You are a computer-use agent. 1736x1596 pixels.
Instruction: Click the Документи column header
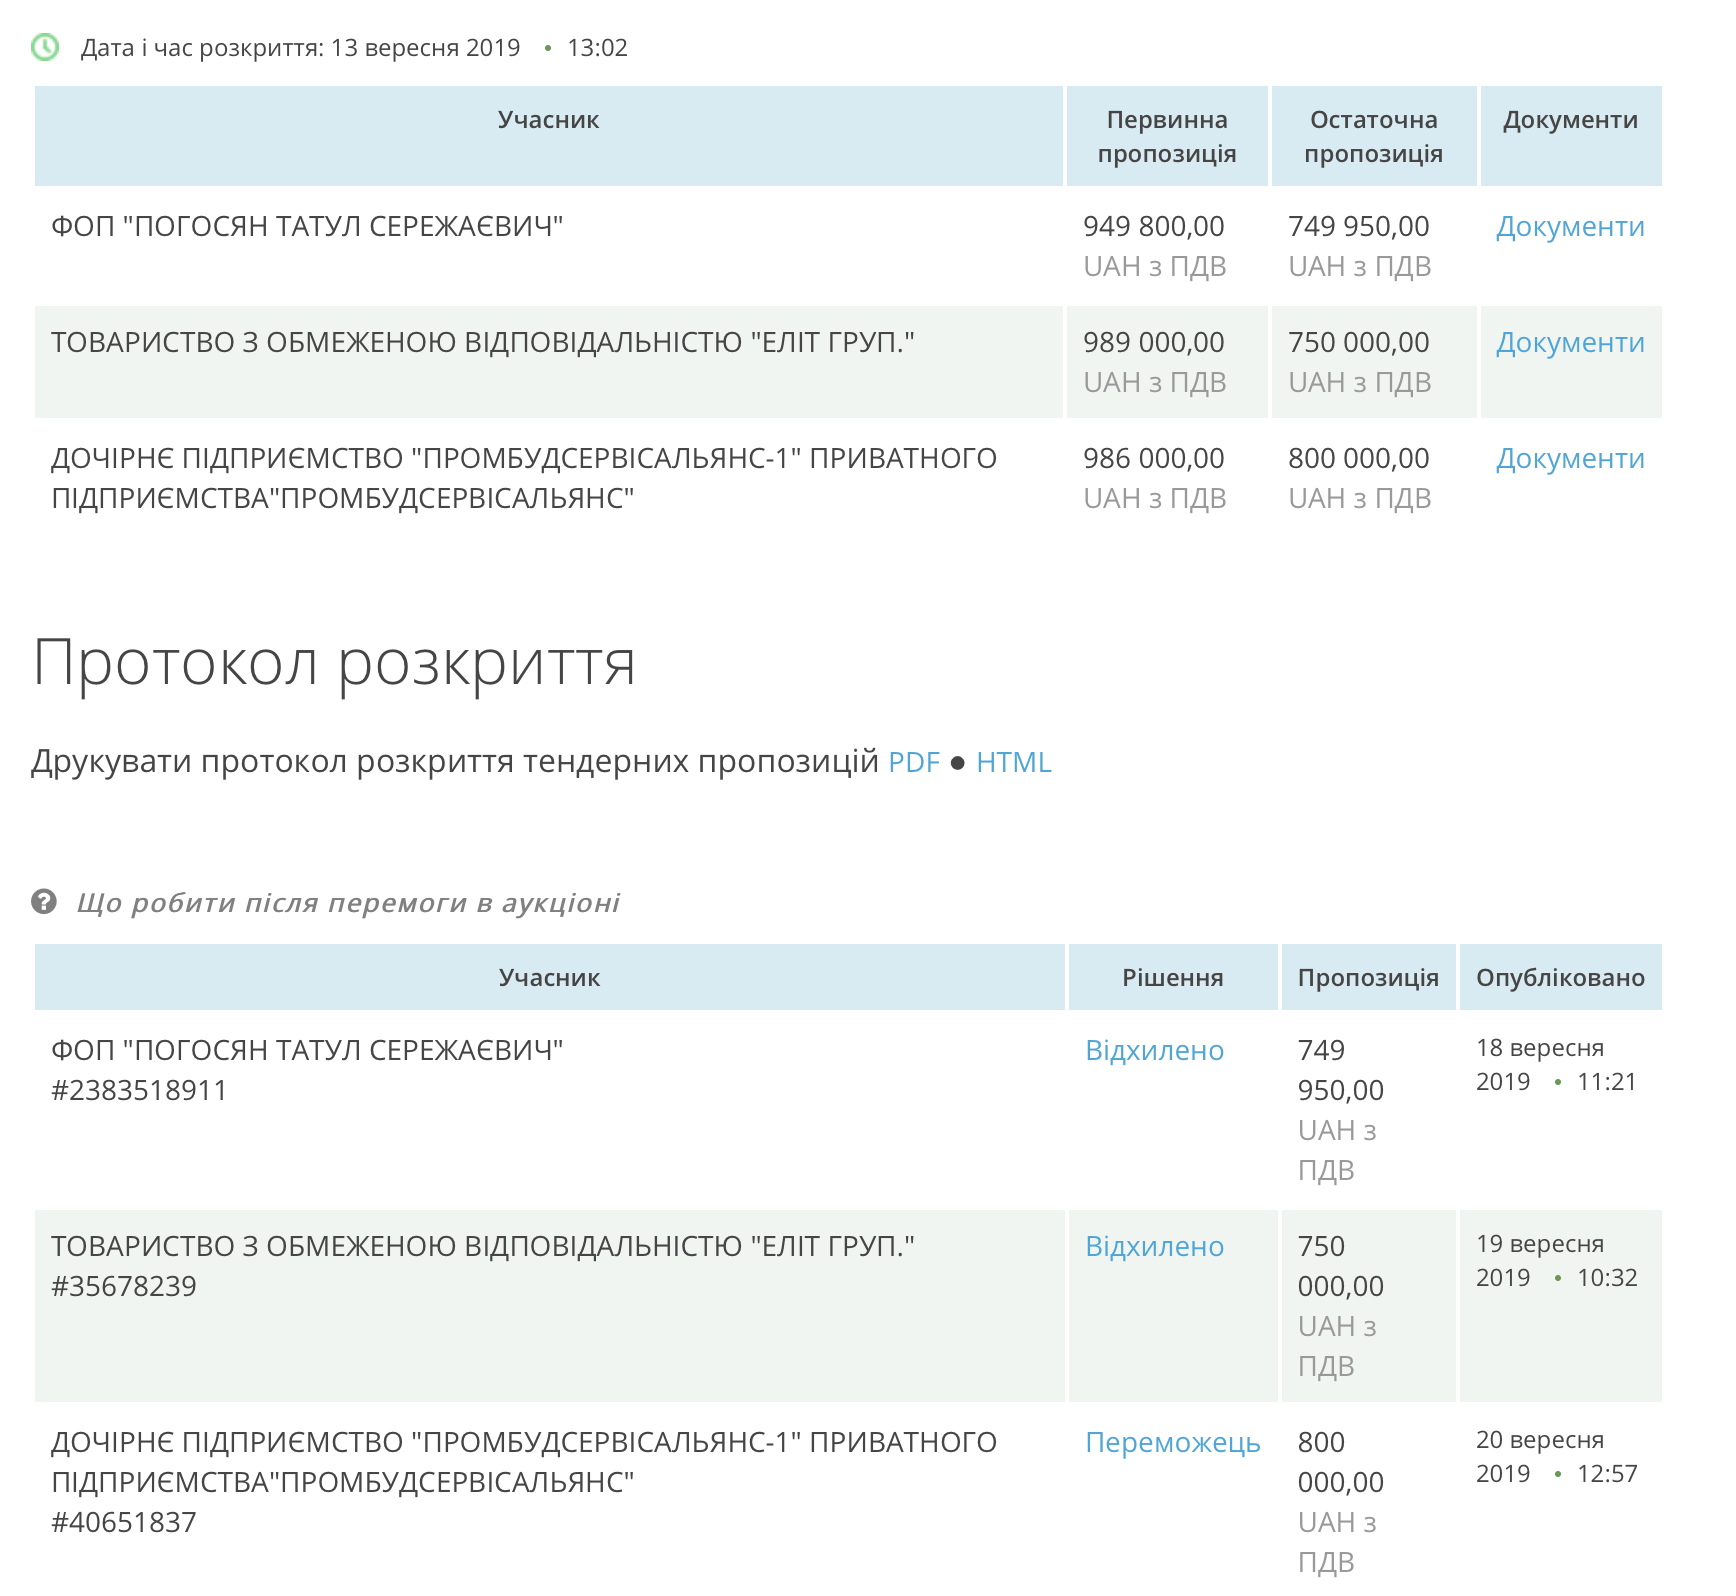pos(1571,136)
